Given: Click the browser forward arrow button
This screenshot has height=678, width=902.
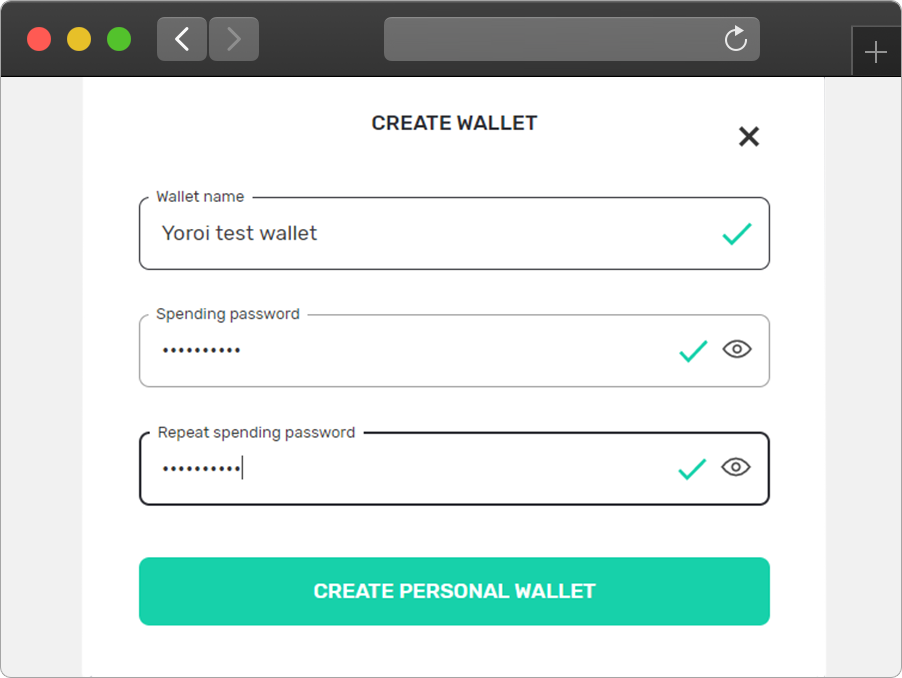Looking at the screenshot, I should tap(234, 39).
